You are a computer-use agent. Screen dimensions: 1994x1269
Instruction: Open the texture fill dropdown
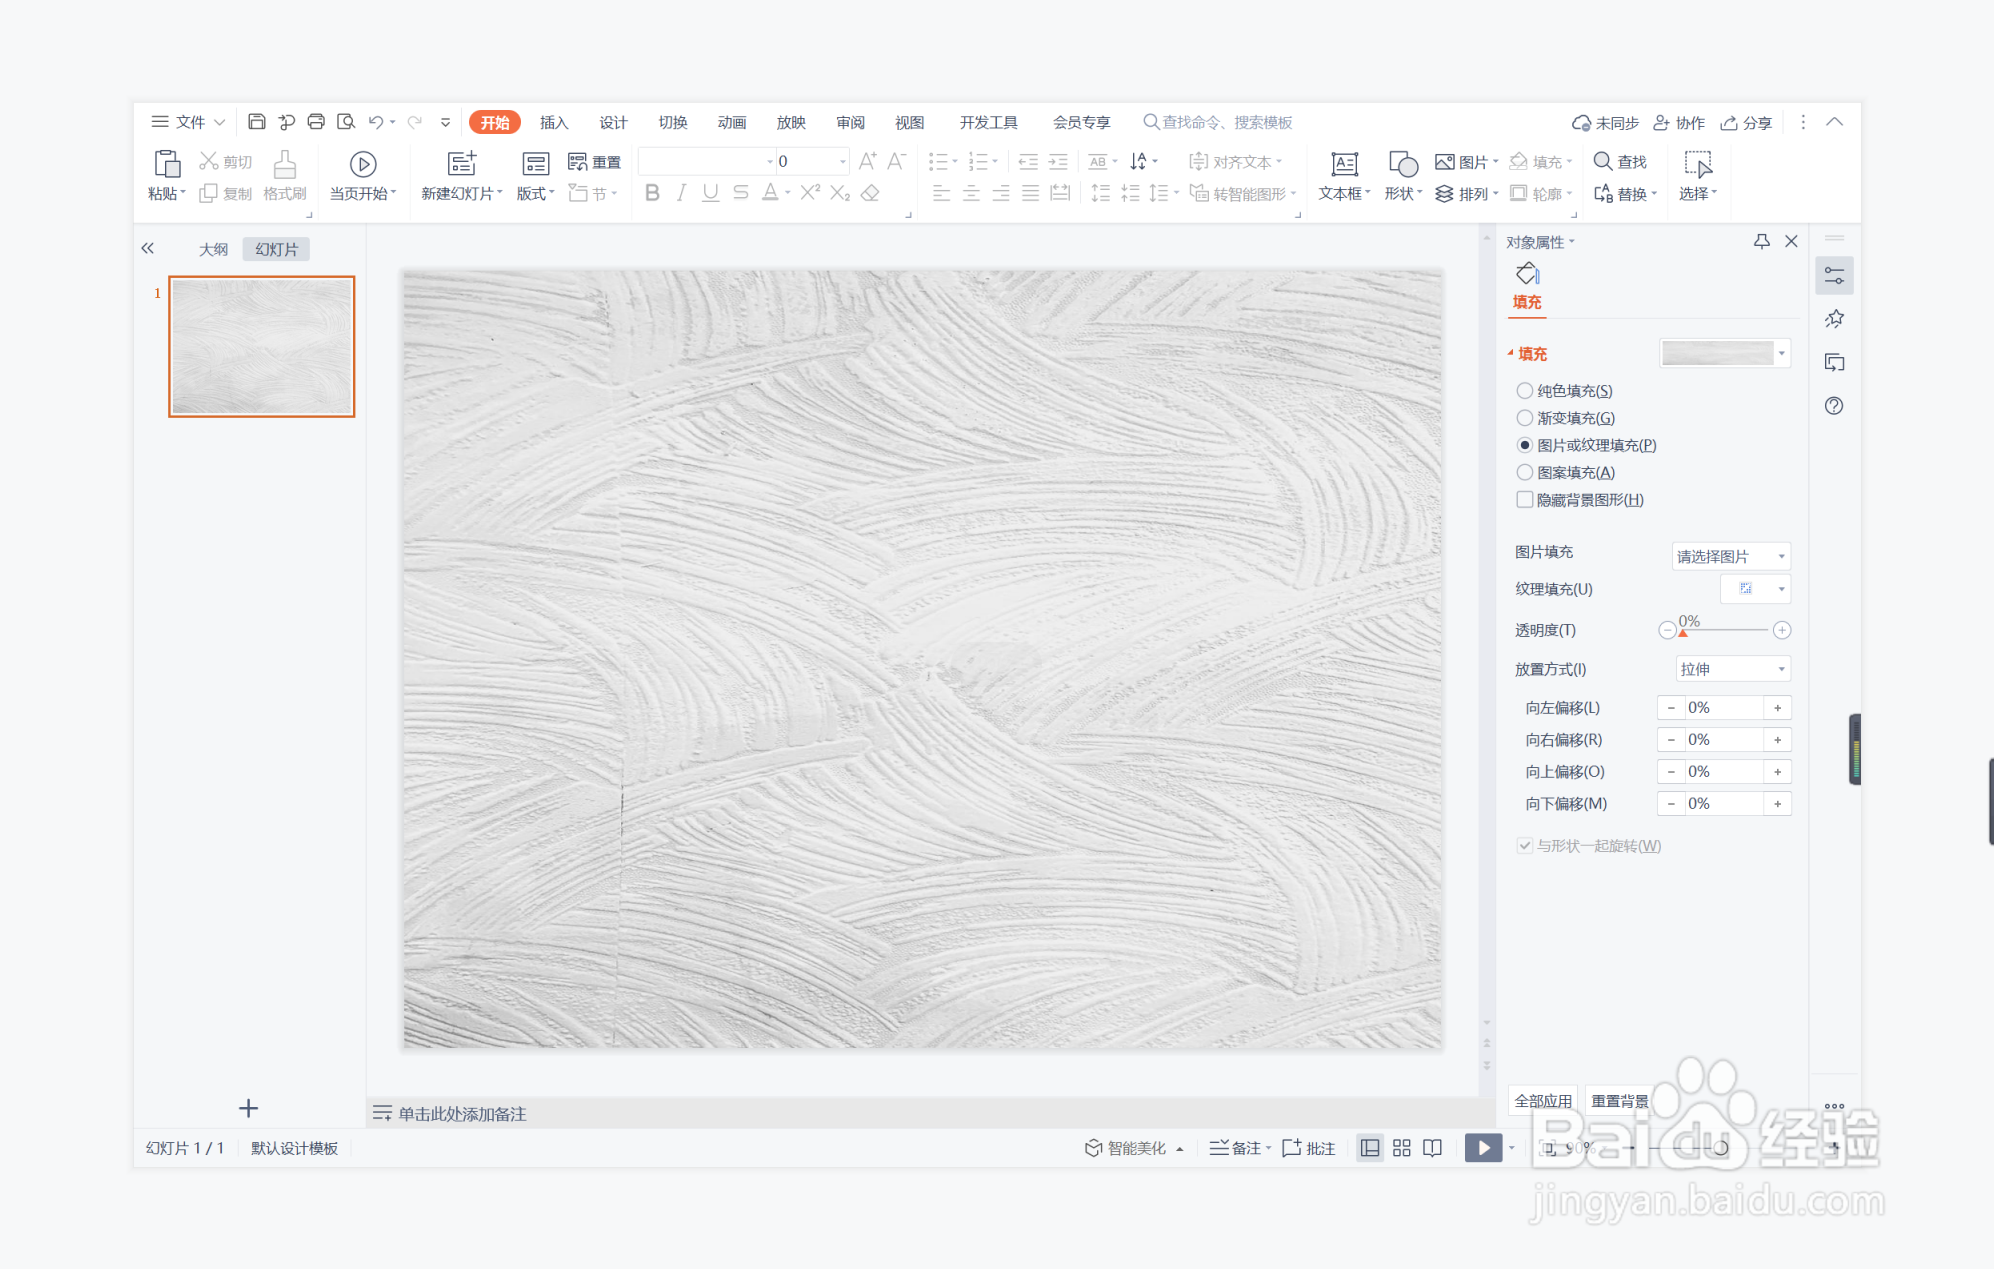point(1755,589)
